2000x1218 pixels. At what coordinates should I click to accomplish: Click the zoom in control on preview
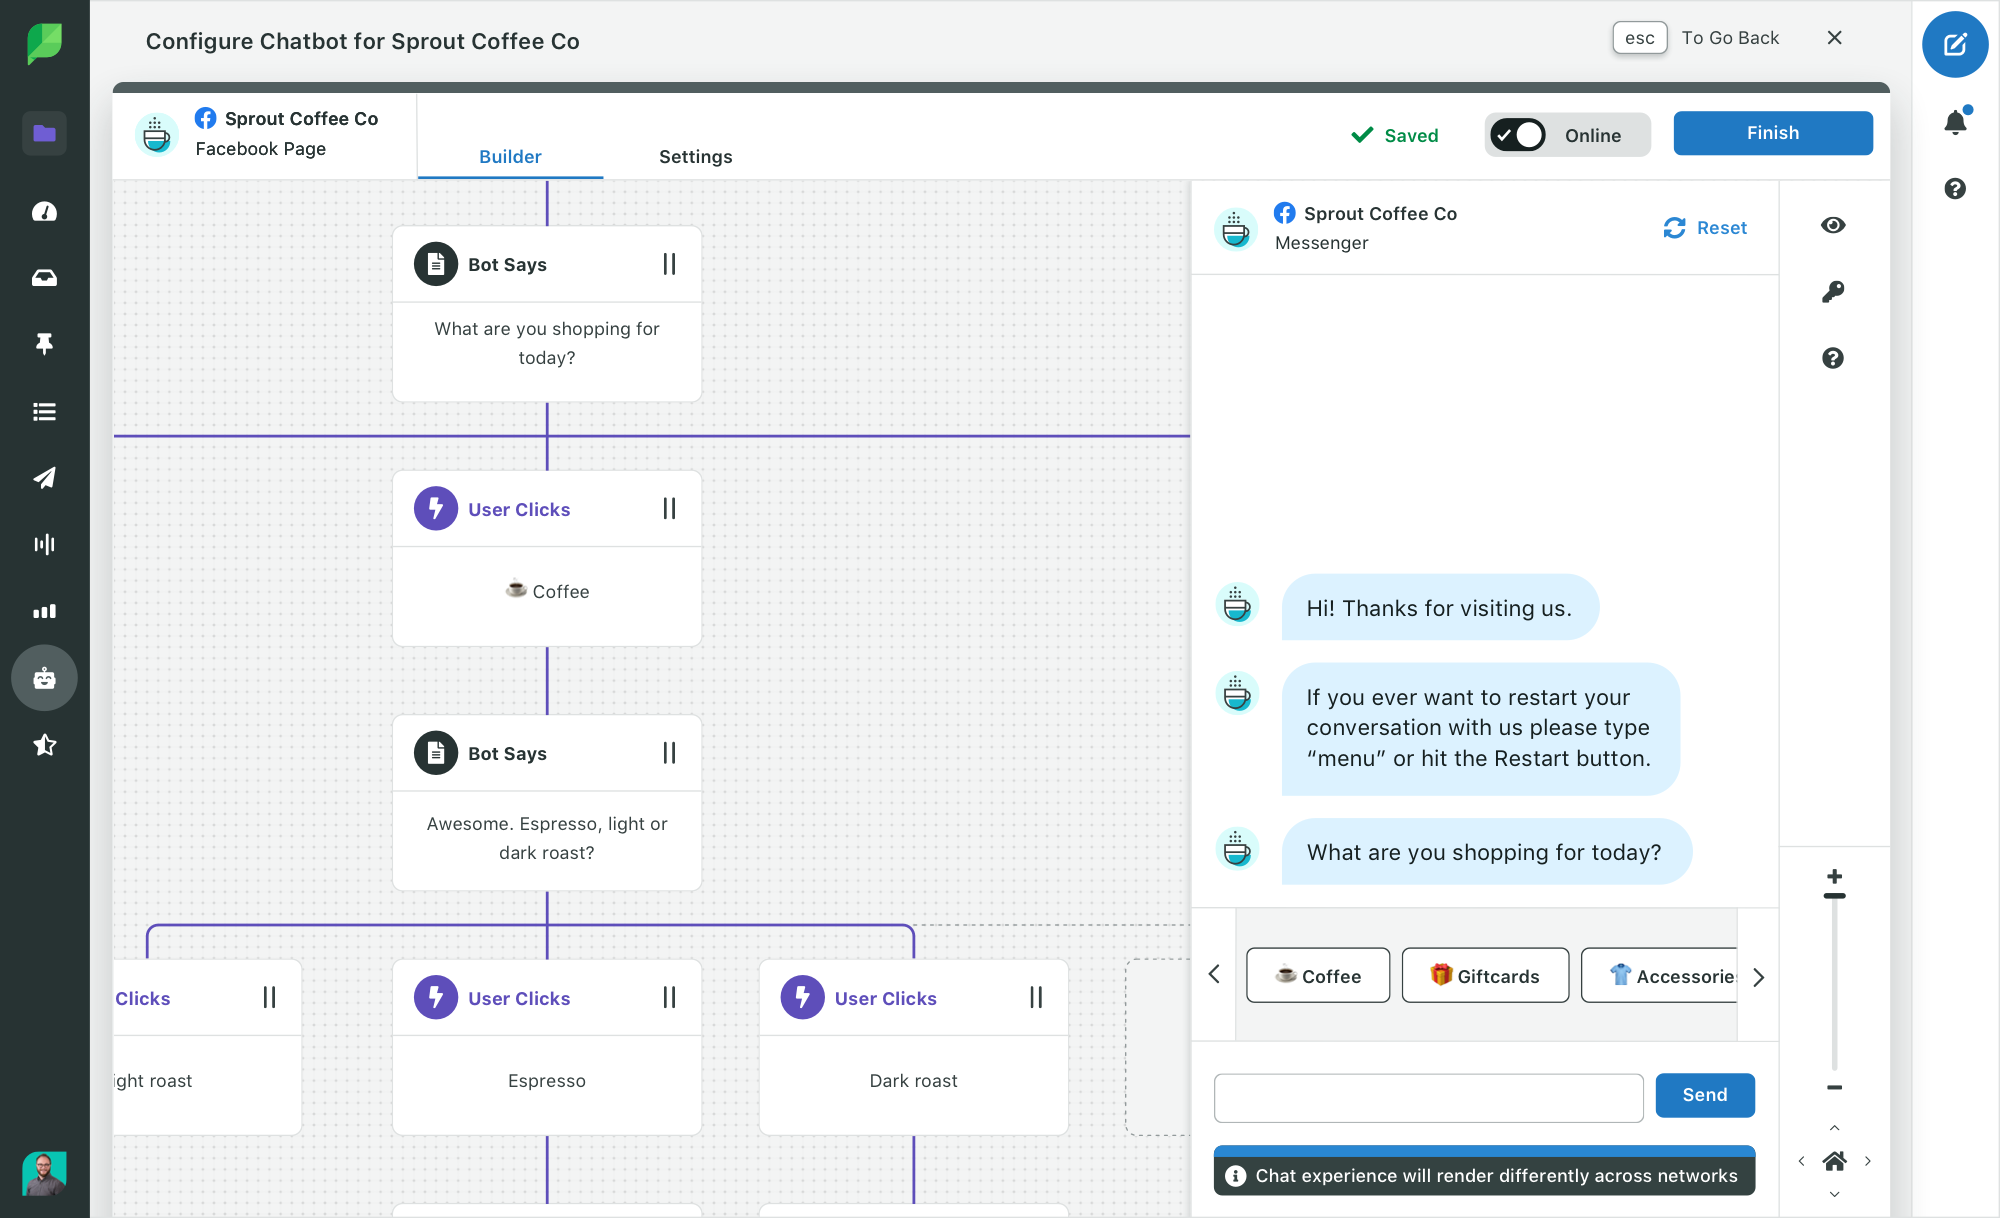1836,877
